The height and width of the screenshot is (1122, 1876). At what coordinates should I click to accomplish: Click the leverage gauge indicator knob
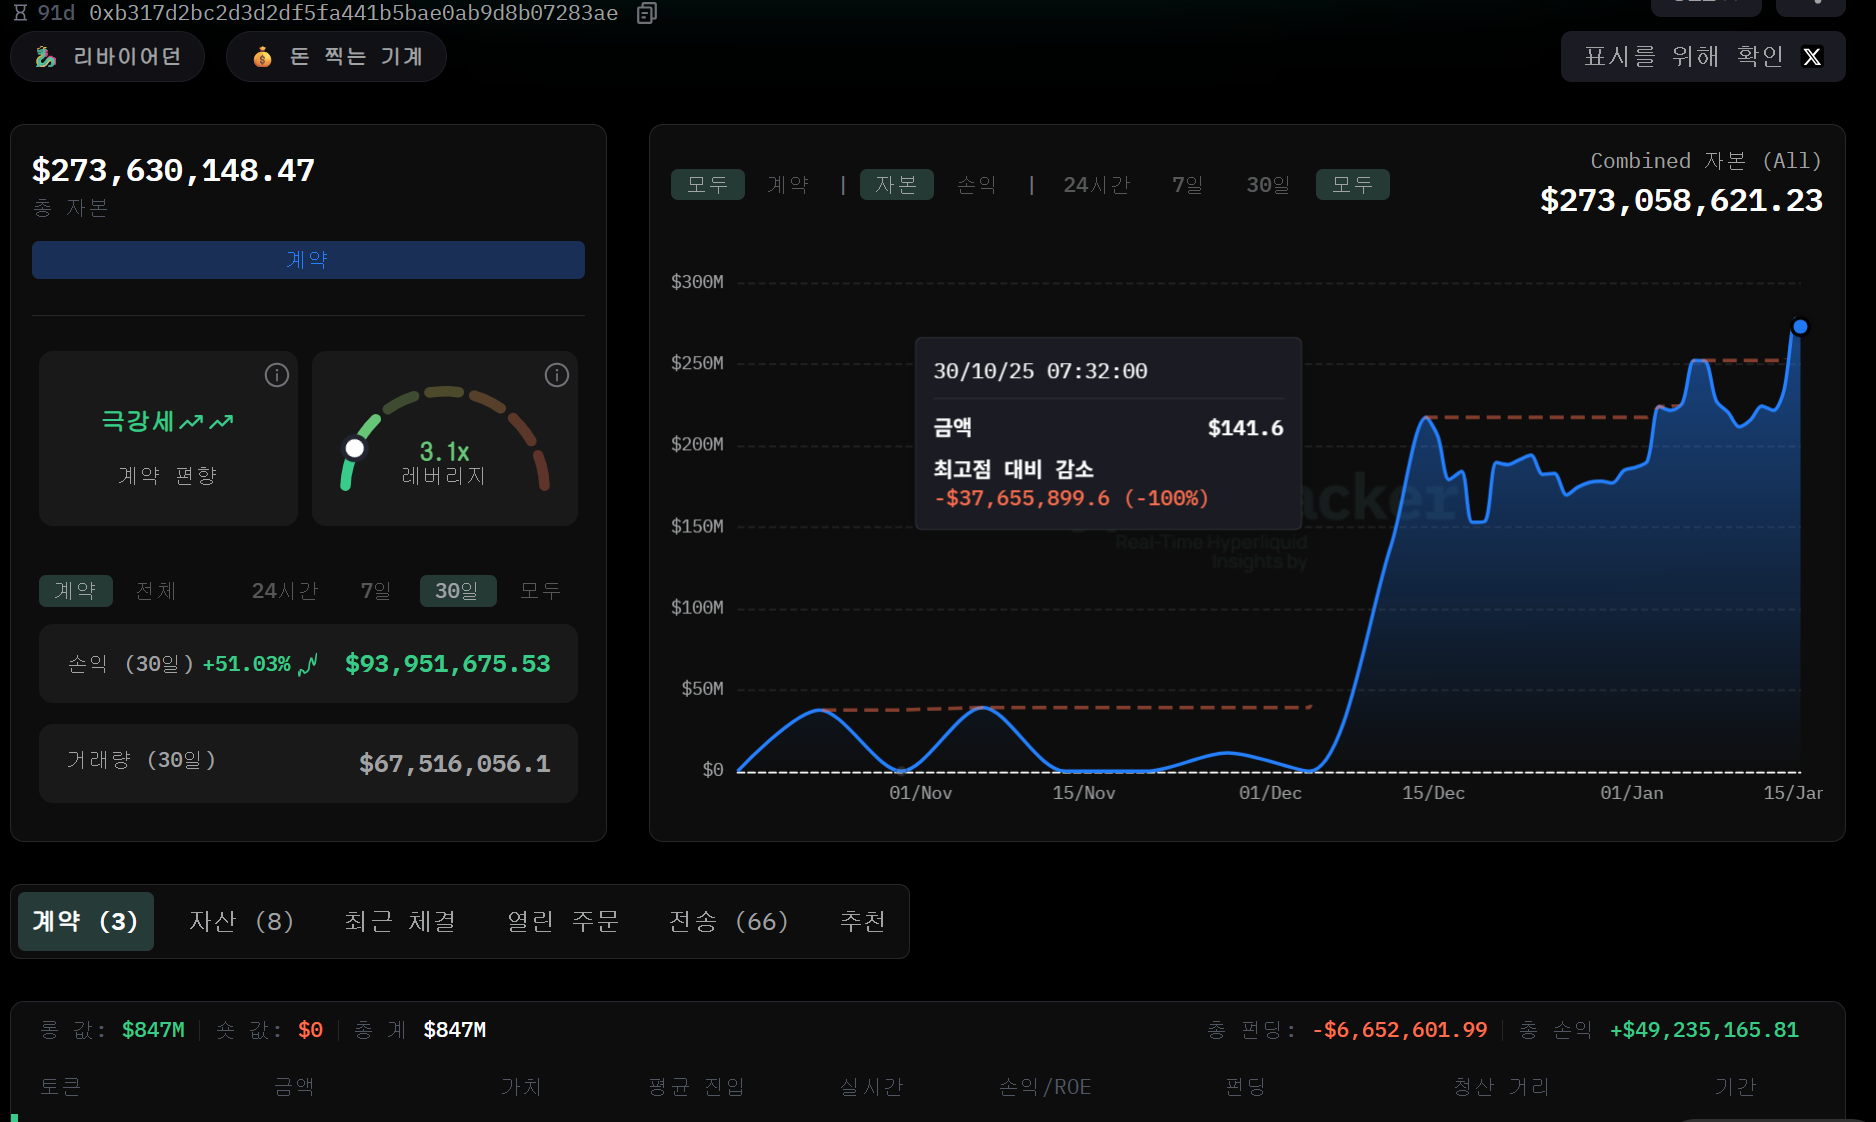click(x=354, y=448)
